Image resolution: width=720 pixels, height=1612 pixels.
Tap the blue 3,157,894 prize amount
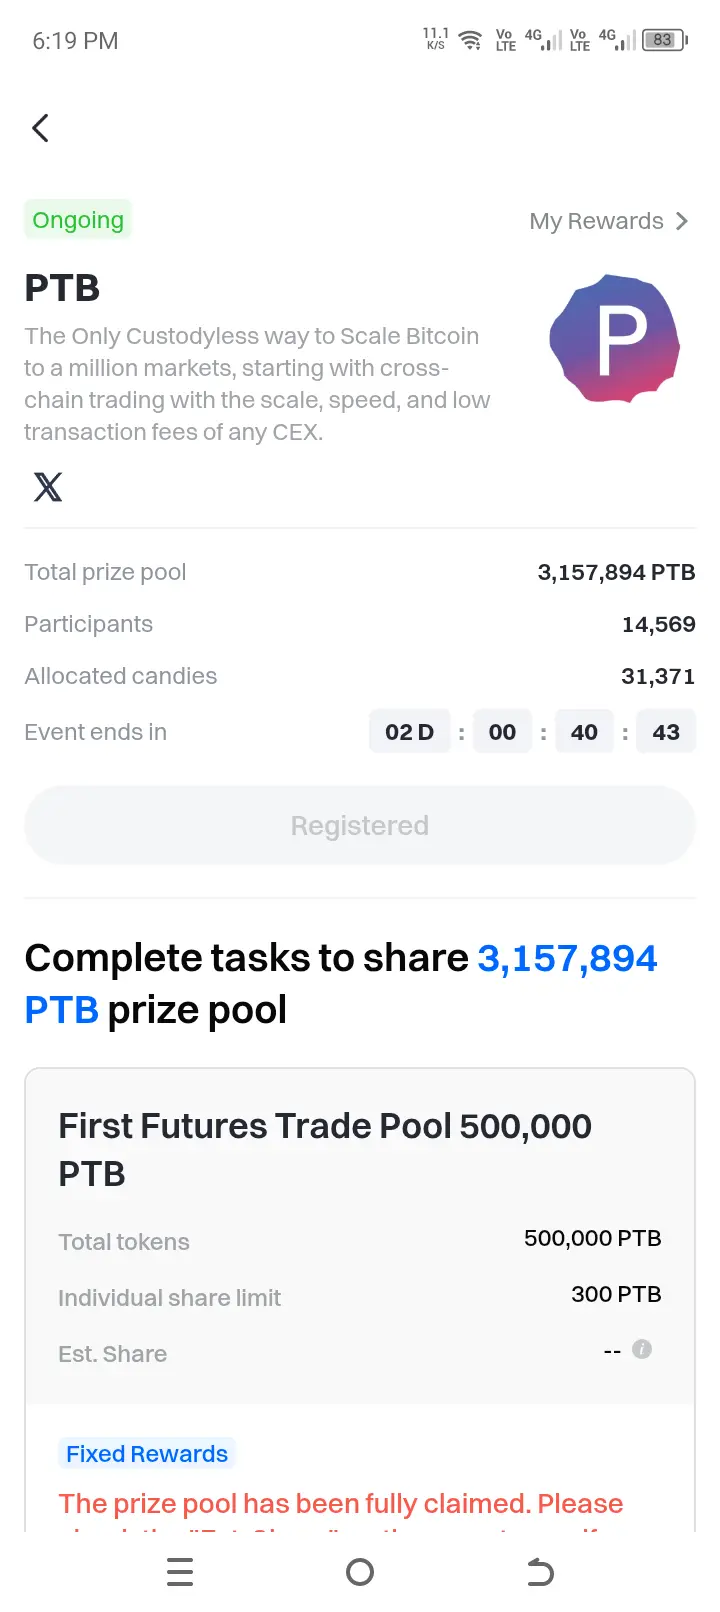(x=567, y=958)
